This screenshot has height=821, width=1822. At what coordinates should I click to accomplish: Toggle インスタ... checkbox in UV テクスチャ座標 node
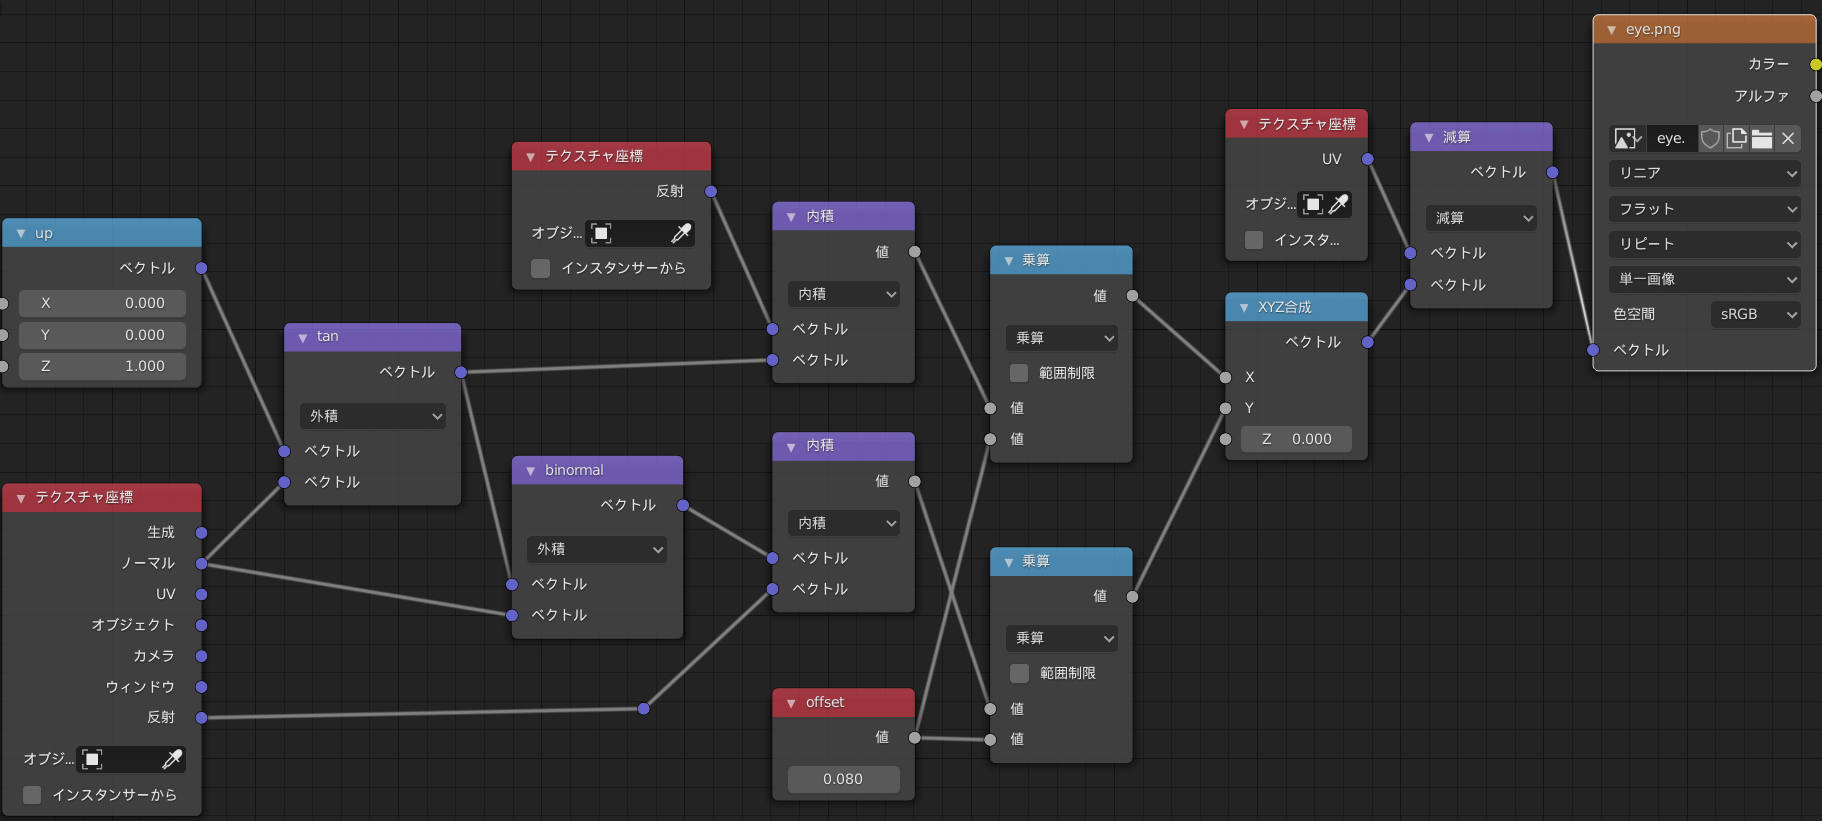click(1254, 240)
